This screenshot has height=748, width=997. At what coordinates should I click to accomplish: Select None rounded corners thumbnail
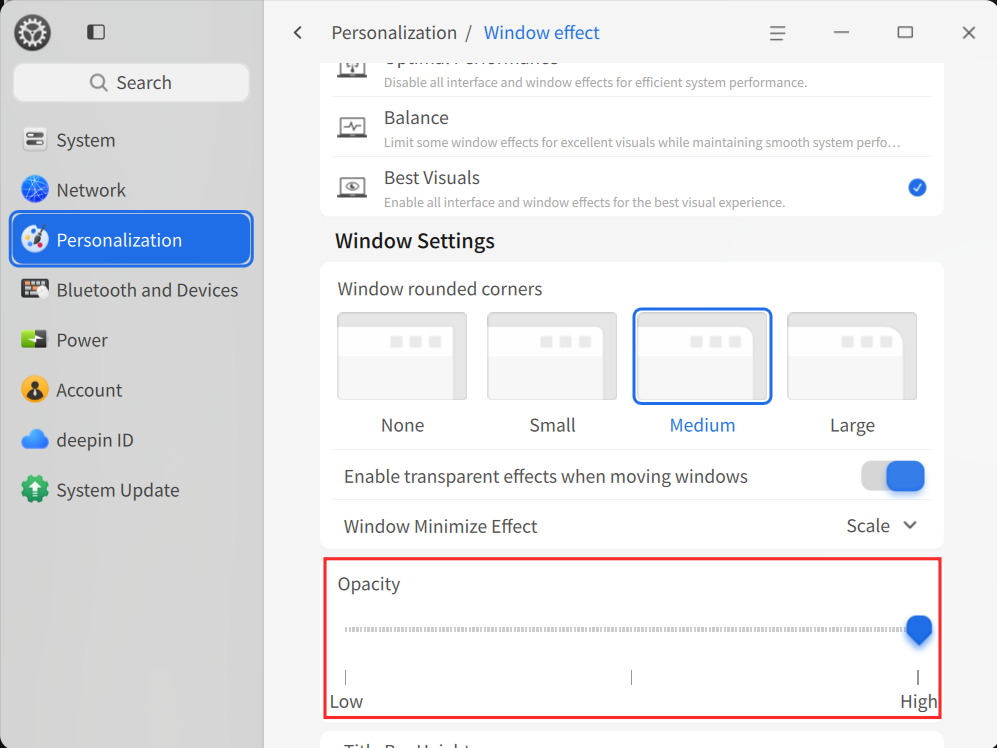pyautogui.click(x=402, y=356)
